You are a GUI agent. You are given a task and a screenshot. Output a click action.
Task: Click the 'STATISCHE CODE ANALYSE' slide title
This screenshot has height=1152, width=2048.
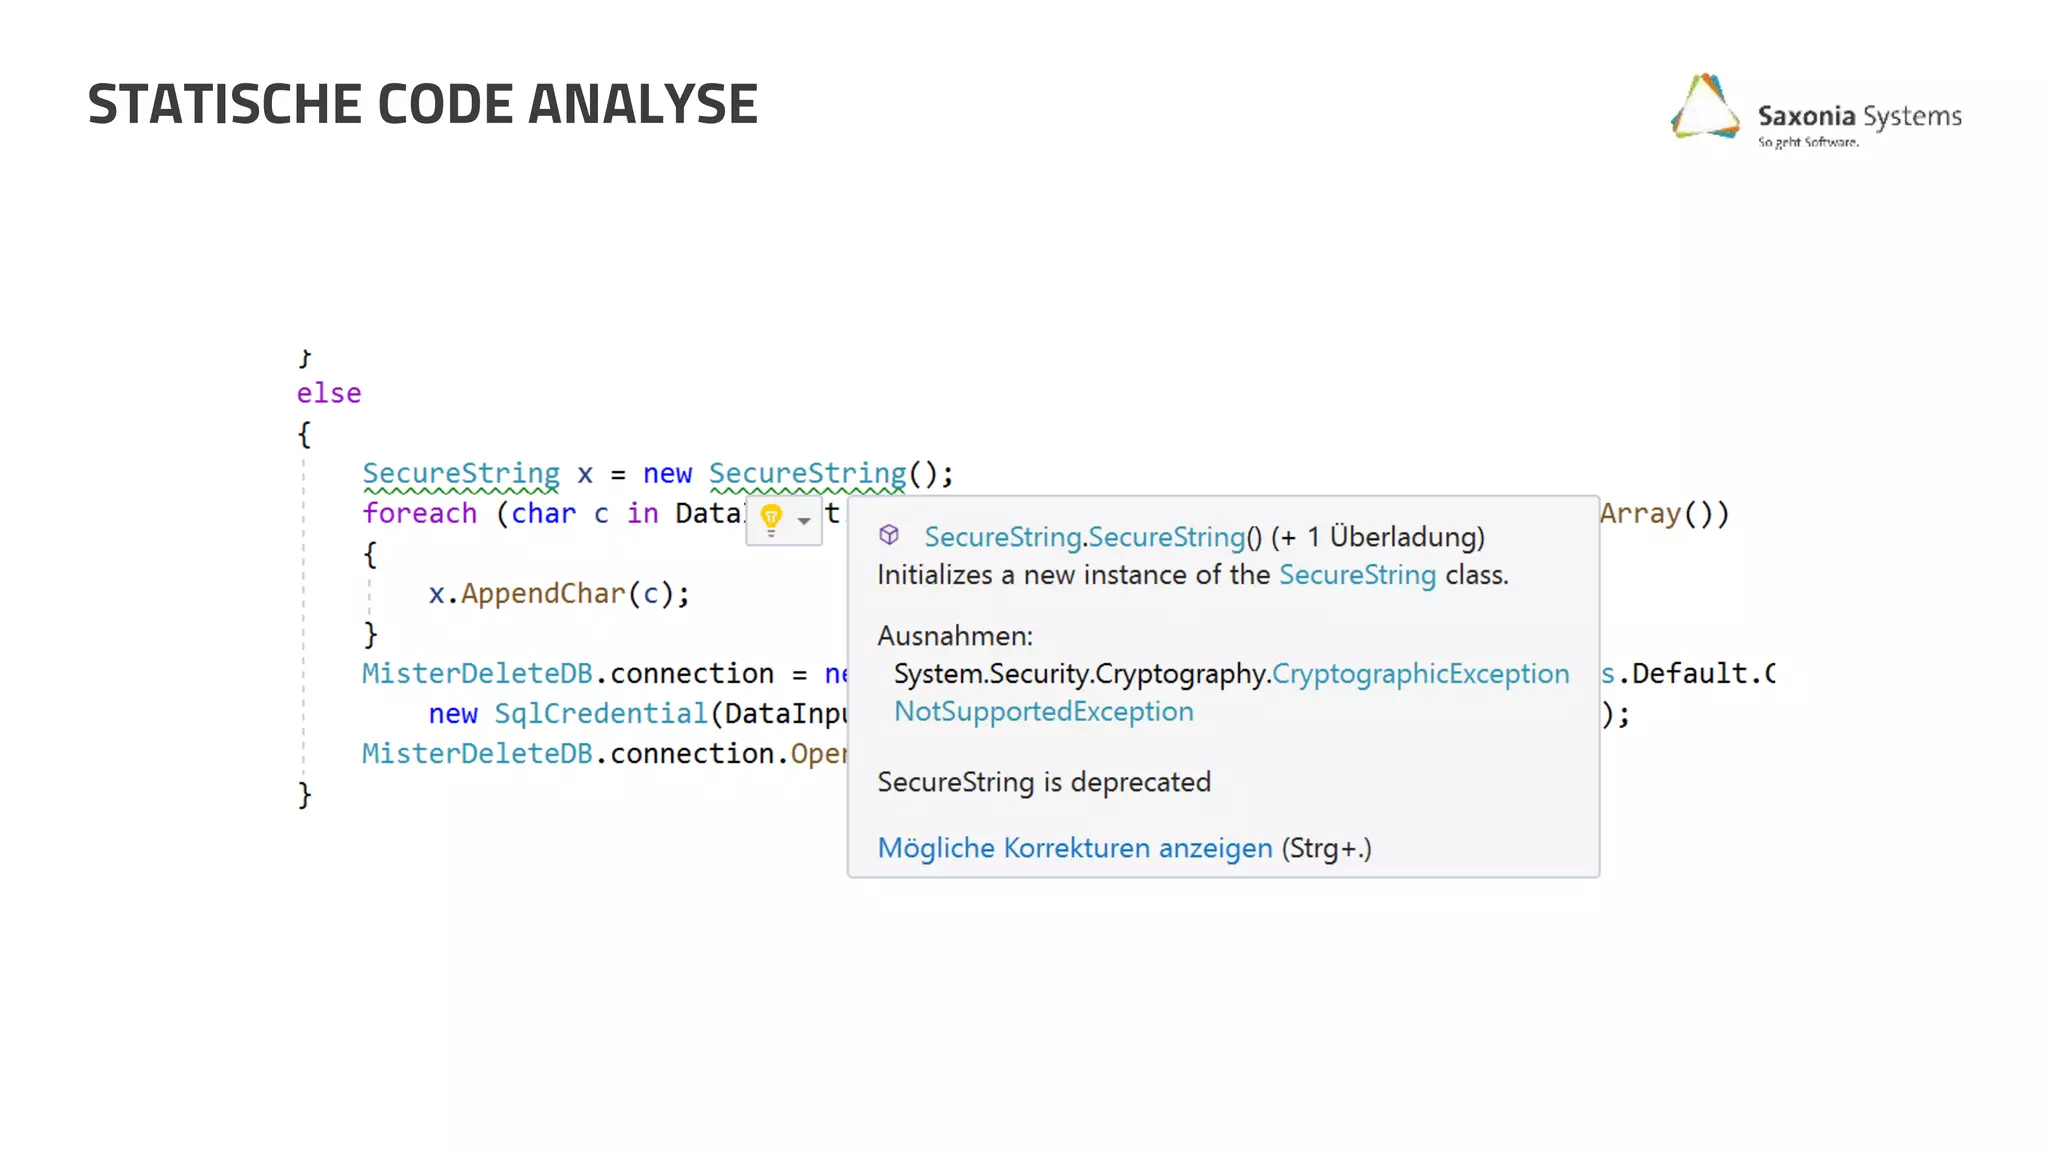pos(423,104)
